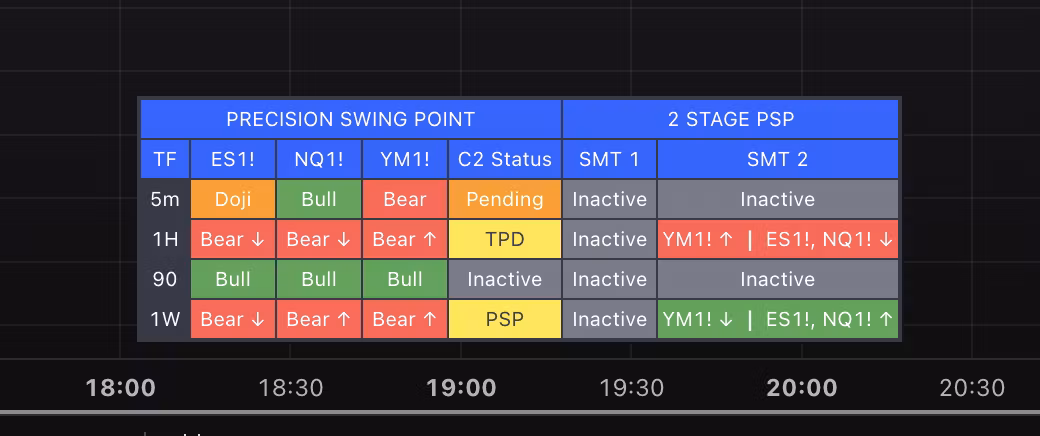The width and height of the screenshot is (1040, 436).
Task: Click the 19:00 time axis label
Action: [x=461, y=387]
